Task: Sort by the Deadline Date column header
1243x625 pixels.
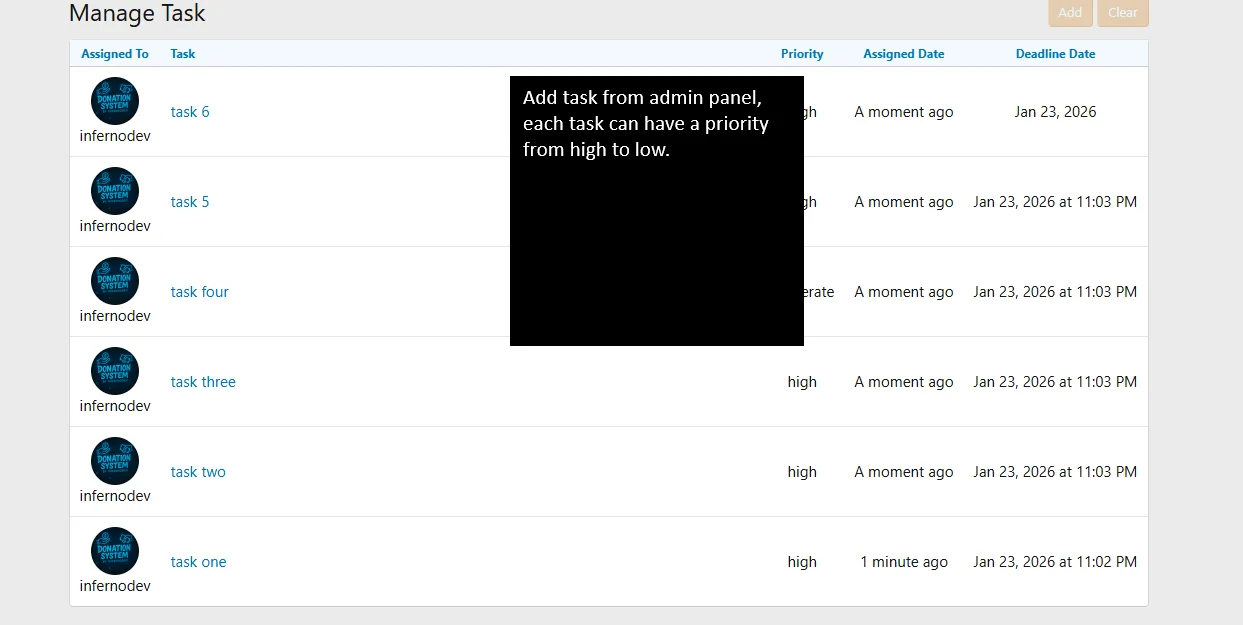Action: pos(1055,54)
